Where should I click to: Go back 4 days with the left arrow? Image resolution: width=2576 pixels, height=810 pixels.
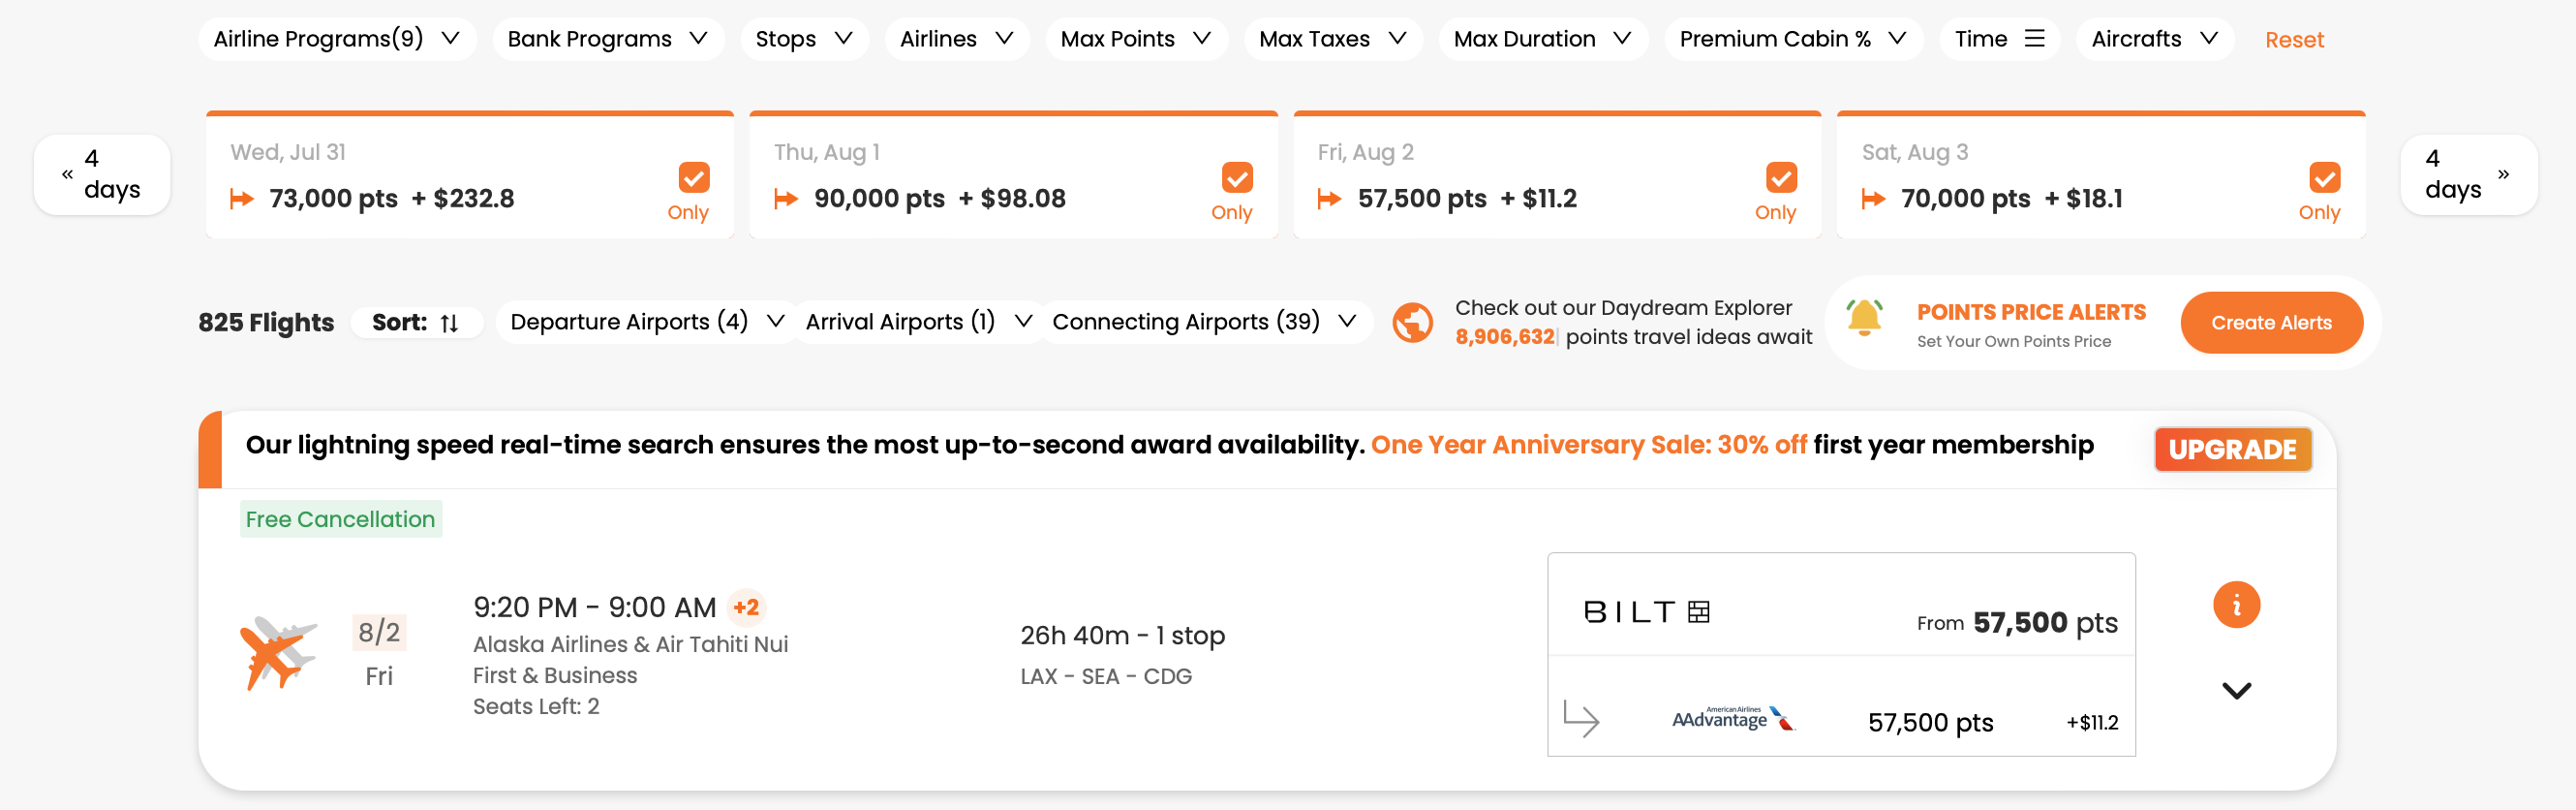[x=101, y=173]
